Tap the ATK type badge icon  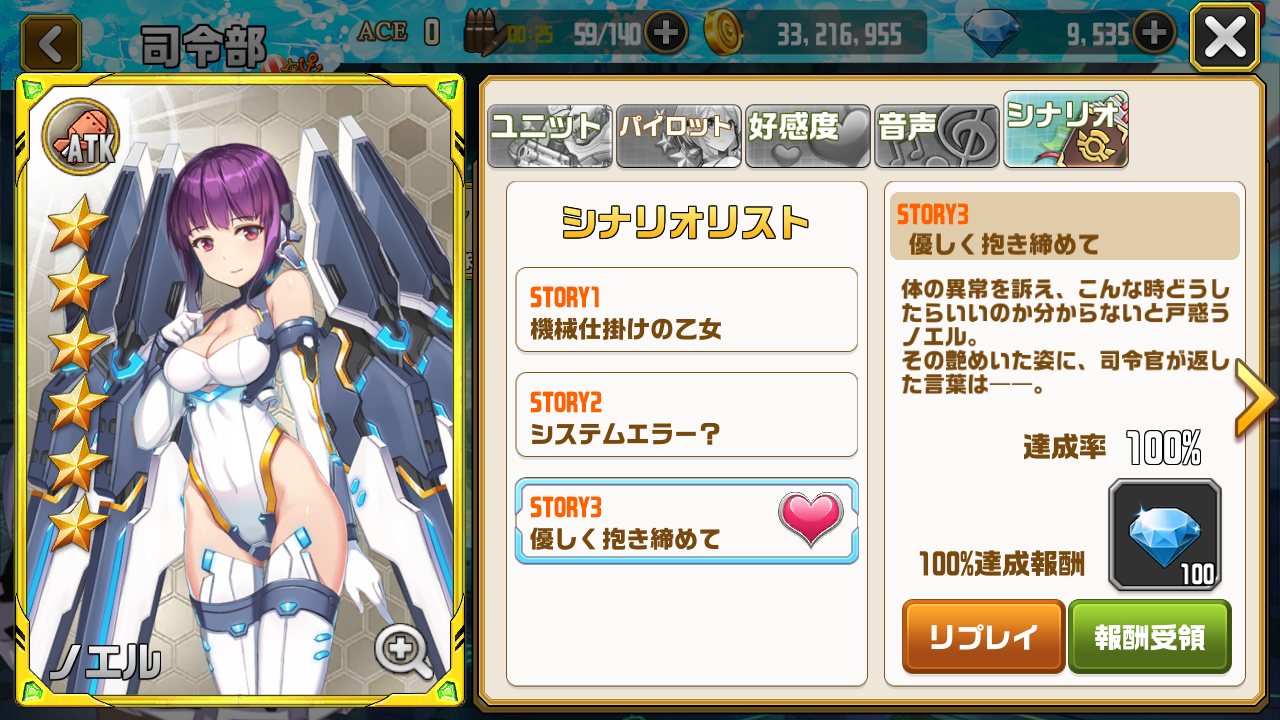[80, 136]
